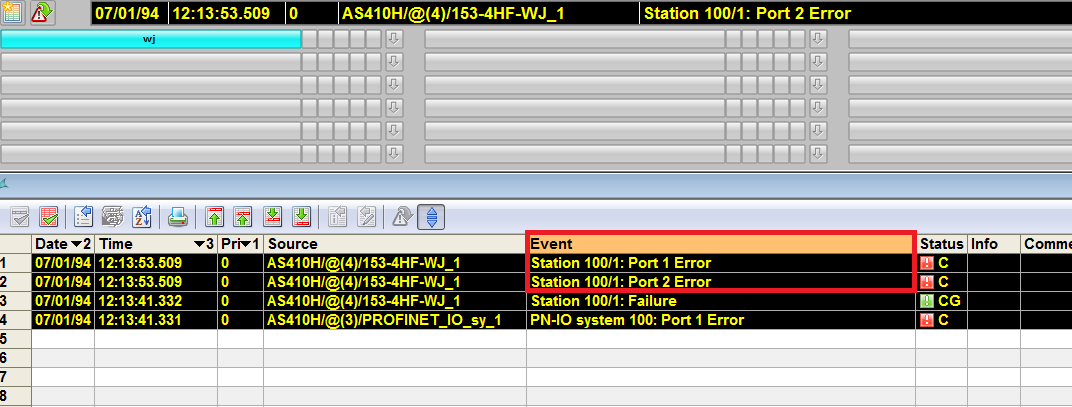Select 'Station 100/1: Failure' event cell

[721, 301]
